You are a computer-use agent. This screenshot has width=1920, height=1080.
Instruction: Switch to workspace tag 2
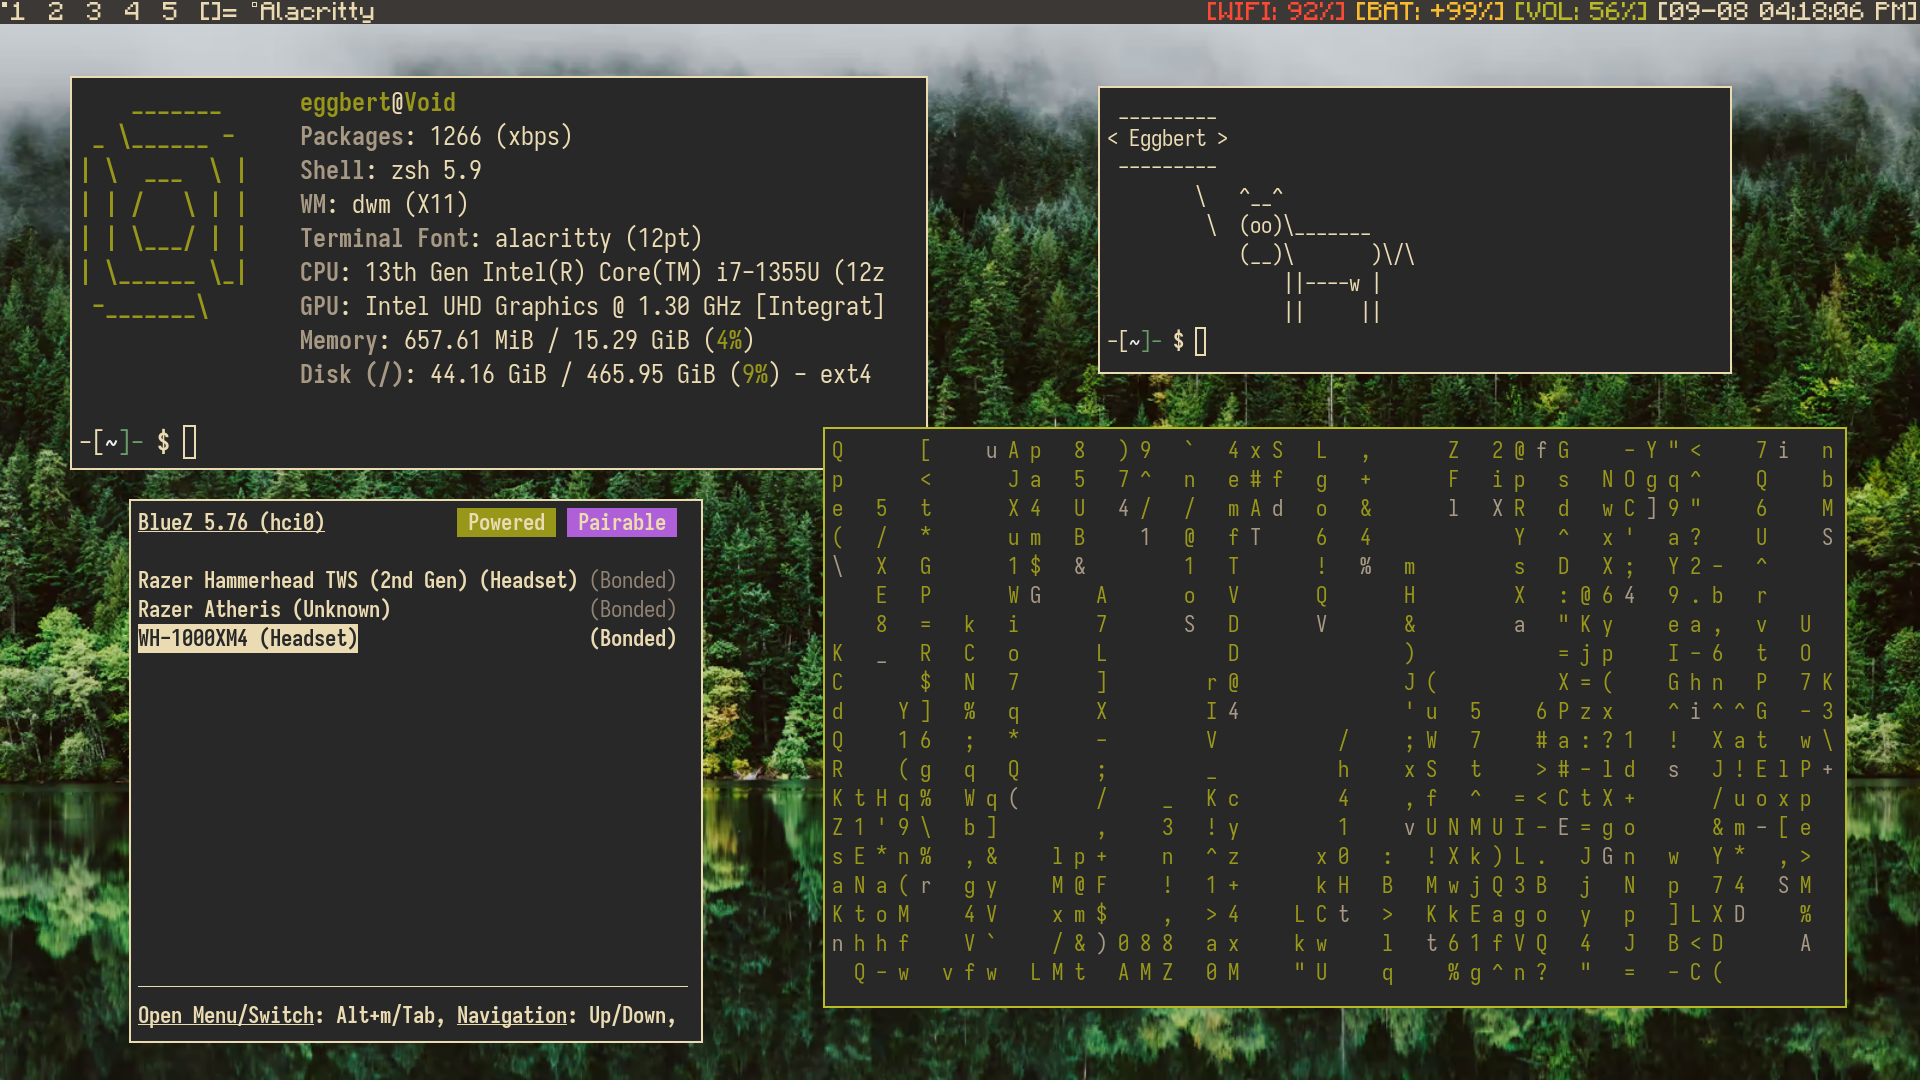pyautogui.click(x=55, y=12)
